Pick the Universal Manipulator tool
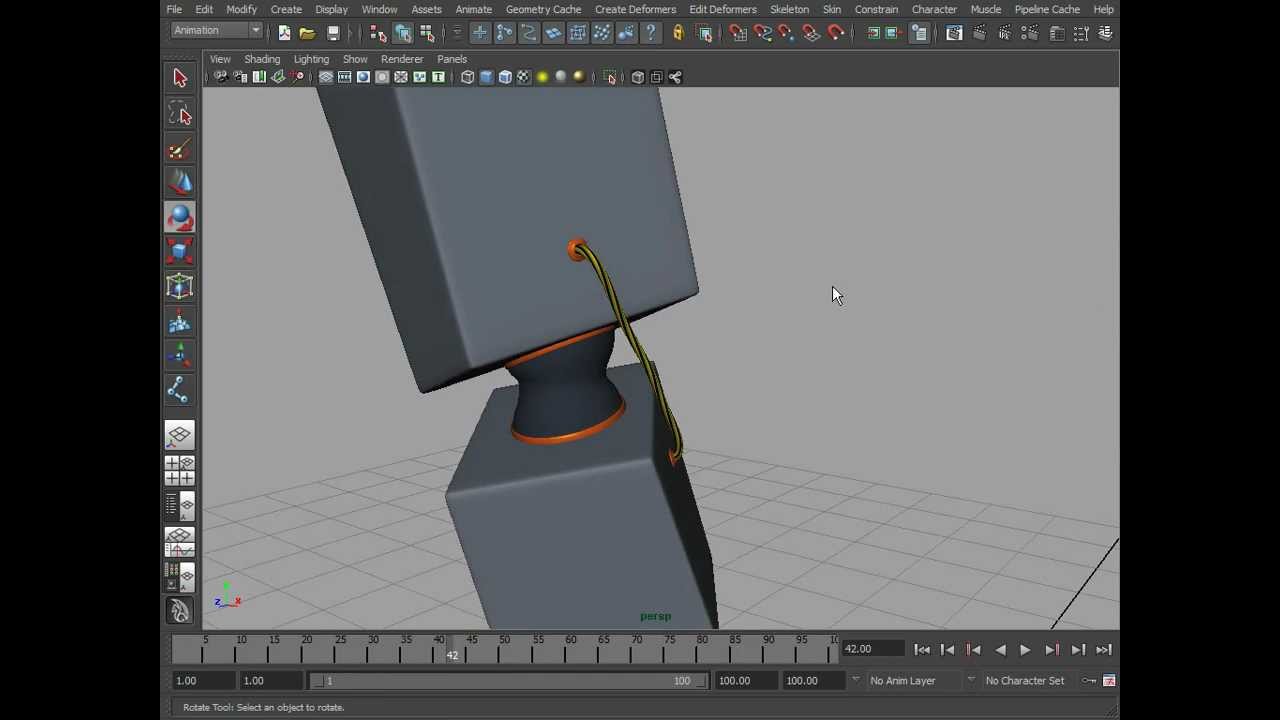1280x720 pixels. point(180,287)
